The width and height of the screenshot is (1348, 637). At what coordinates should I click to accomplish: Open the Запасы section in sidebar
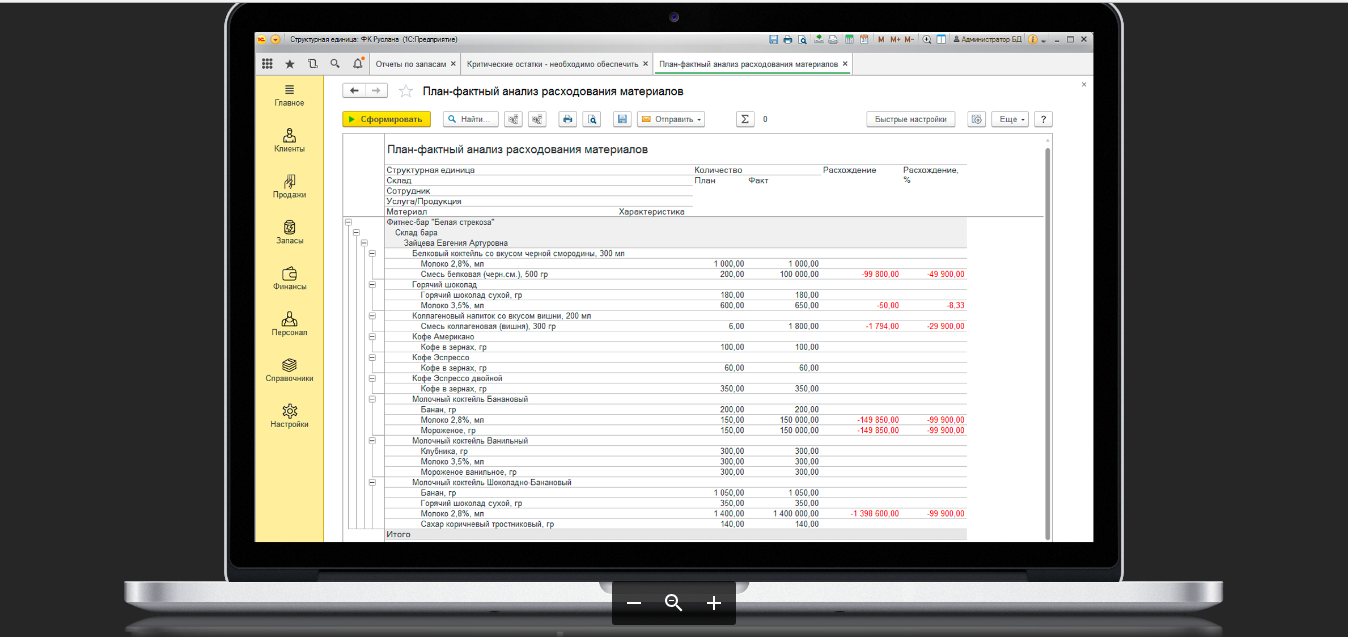tap(289, 232)
